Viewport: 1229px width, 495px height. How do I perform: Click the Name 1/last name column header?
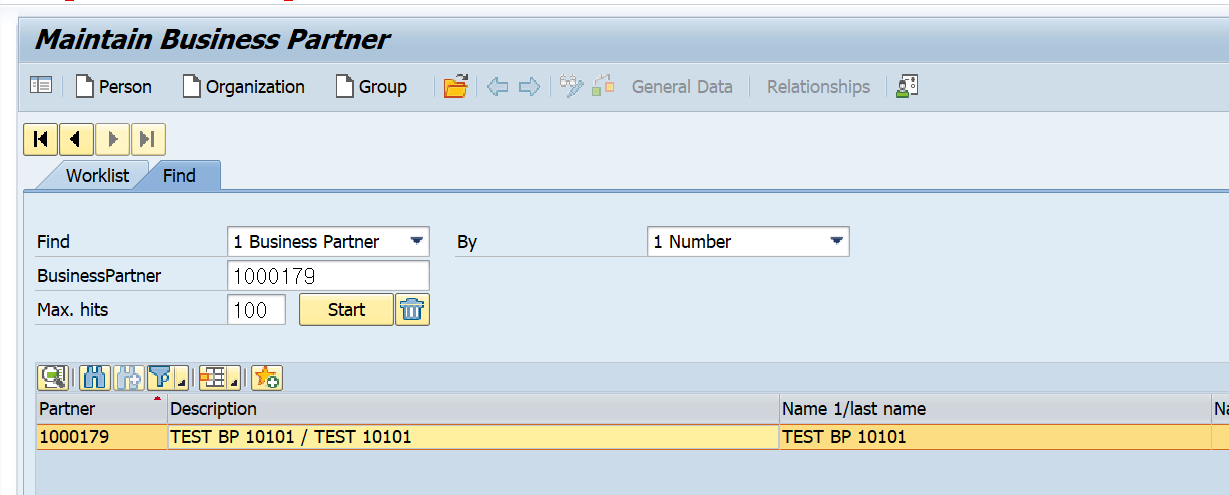995,409
